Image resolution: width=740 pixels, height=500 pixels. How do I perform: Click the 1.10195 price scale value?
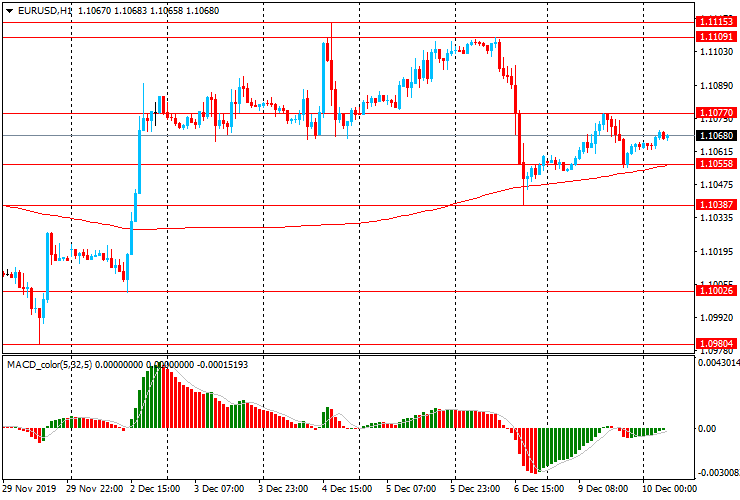(x=716, y=252)
